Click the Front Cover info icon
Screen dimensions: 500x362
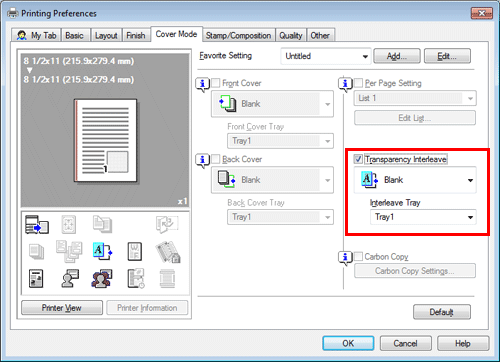(202, 85)
